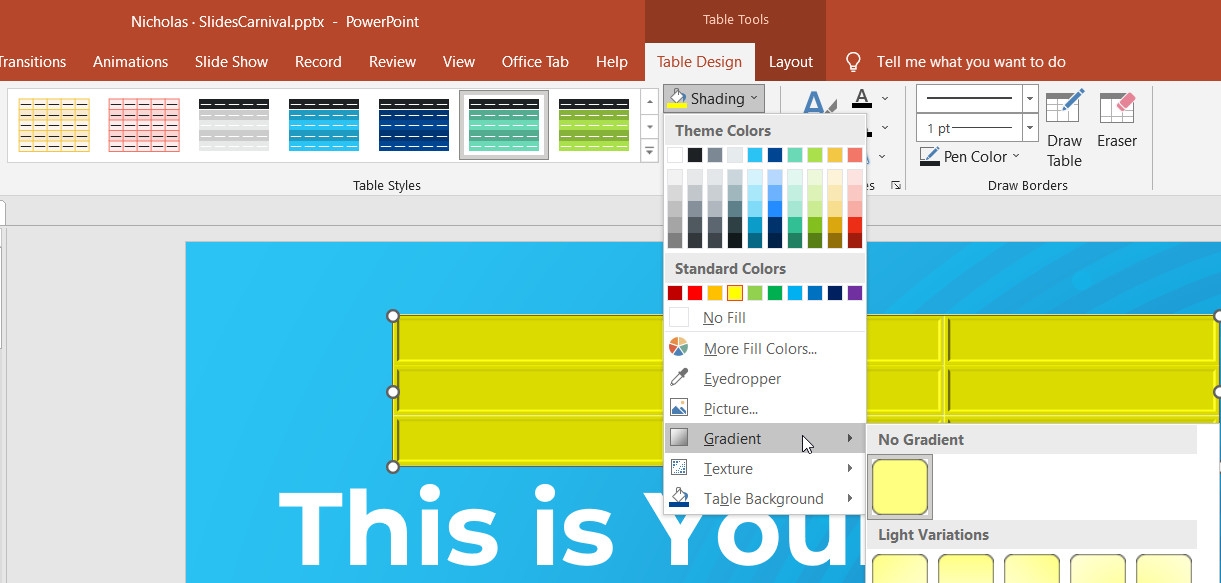Select the Texture menu entry

(765, 468)
